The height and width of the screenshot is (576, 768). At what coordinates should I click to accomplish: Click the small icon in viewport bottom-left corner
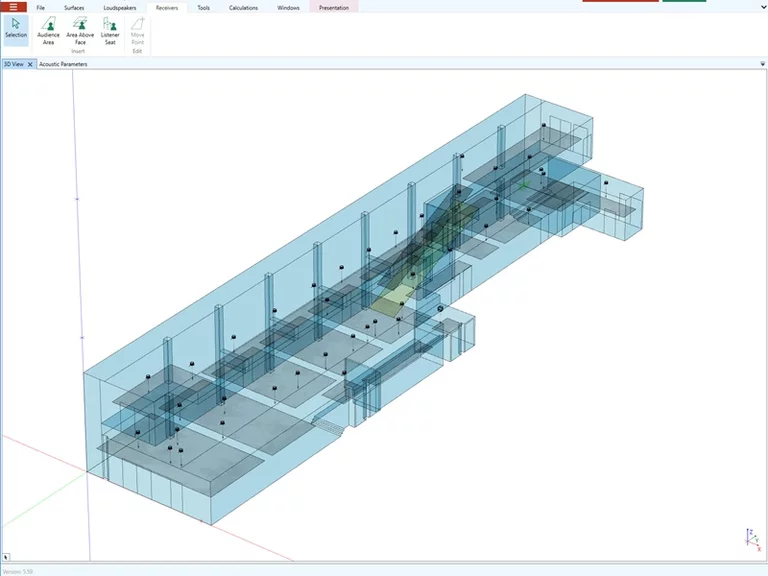coord(8,555)
